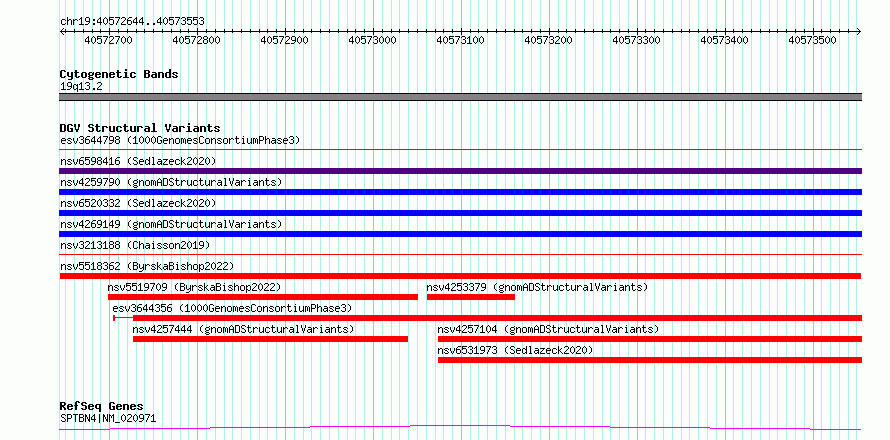Viewport: 890px width, 440px height.
Task: Click the red nsv5519709 variant bar
Action: point(263,297)
